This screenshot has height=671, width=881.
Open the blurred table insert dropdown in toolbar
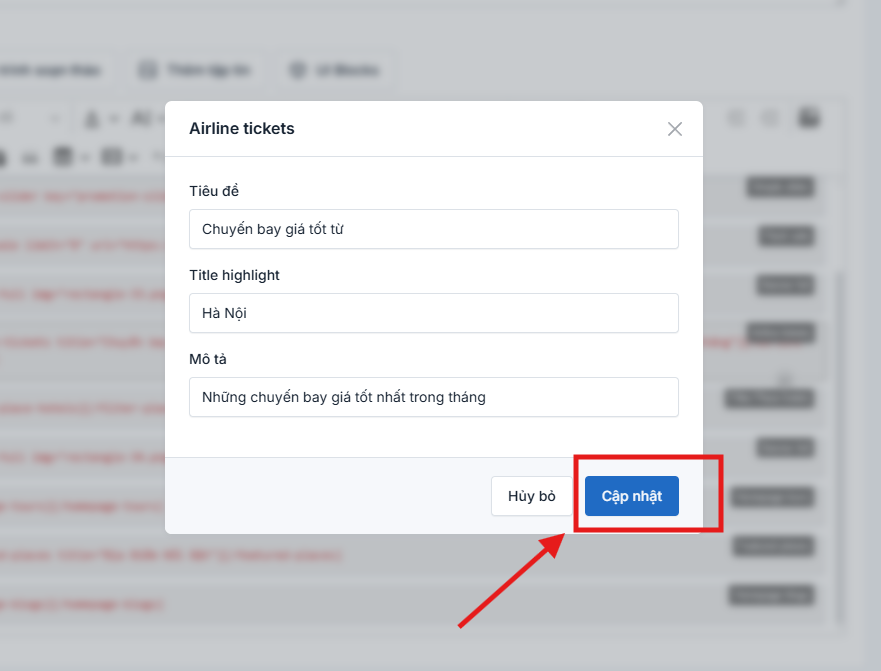(x=120, y=157)
